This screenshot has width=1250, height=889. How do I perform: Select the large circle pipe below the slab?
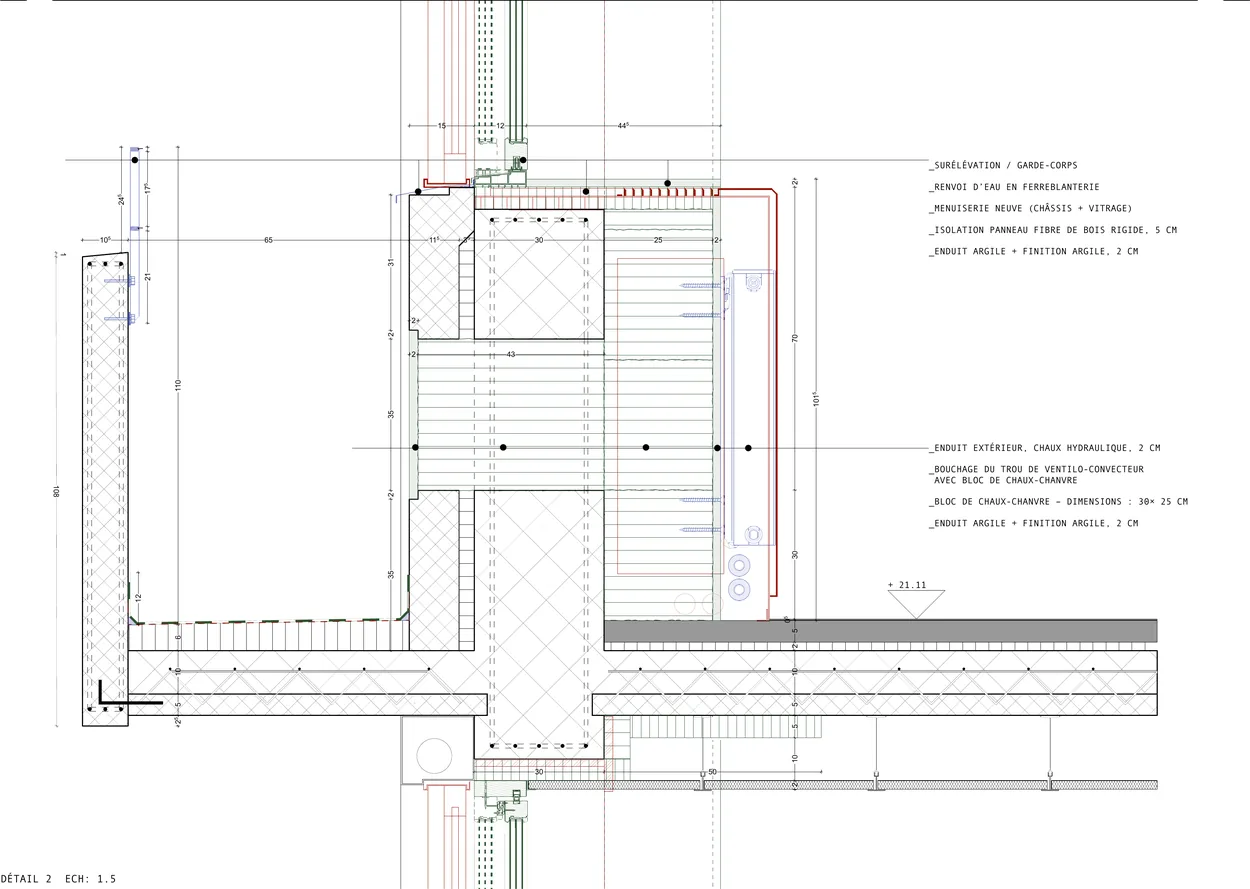point(434,755)
